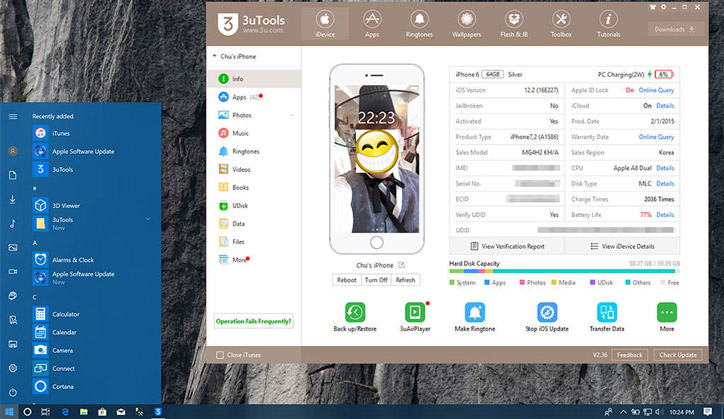Expand the Start menu hamburger button

(13, 116)
